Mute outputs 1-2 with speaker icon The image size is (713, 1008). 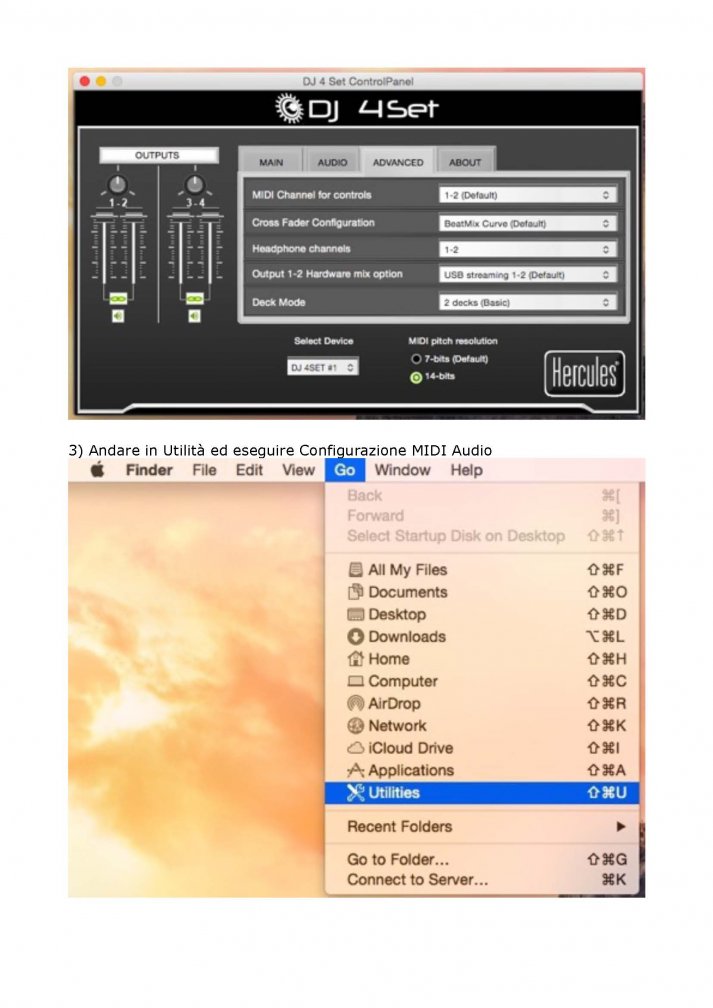tap(118, 316)
